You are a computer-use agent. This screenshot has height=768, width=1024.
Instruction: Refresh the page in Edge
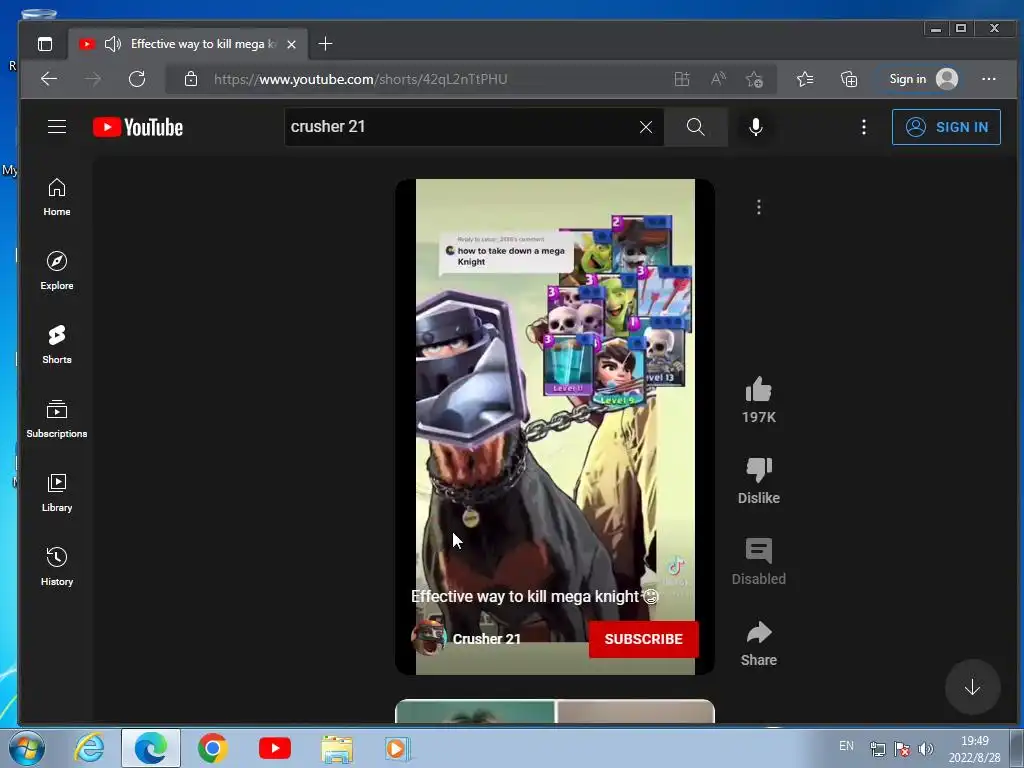(x=137, y=79)
